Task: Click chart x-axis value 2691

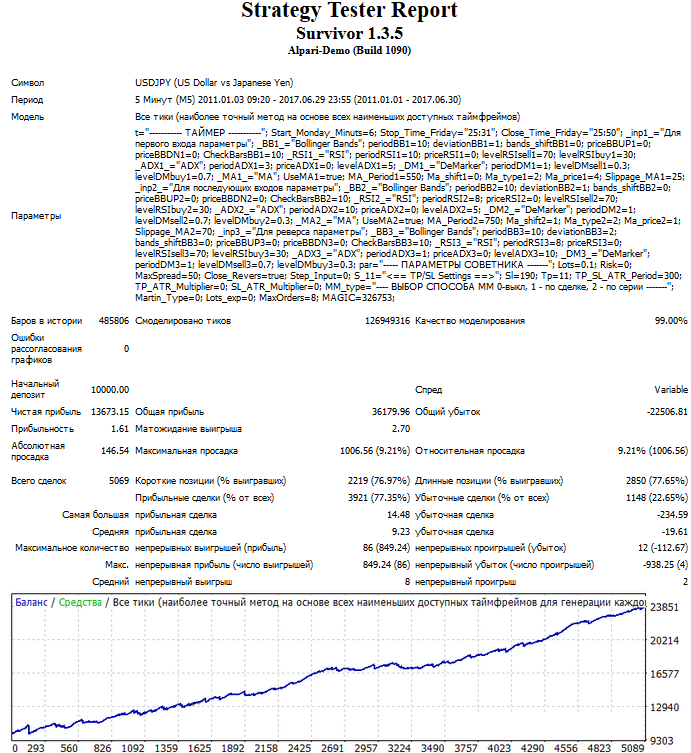Action: tap(332, 748)
